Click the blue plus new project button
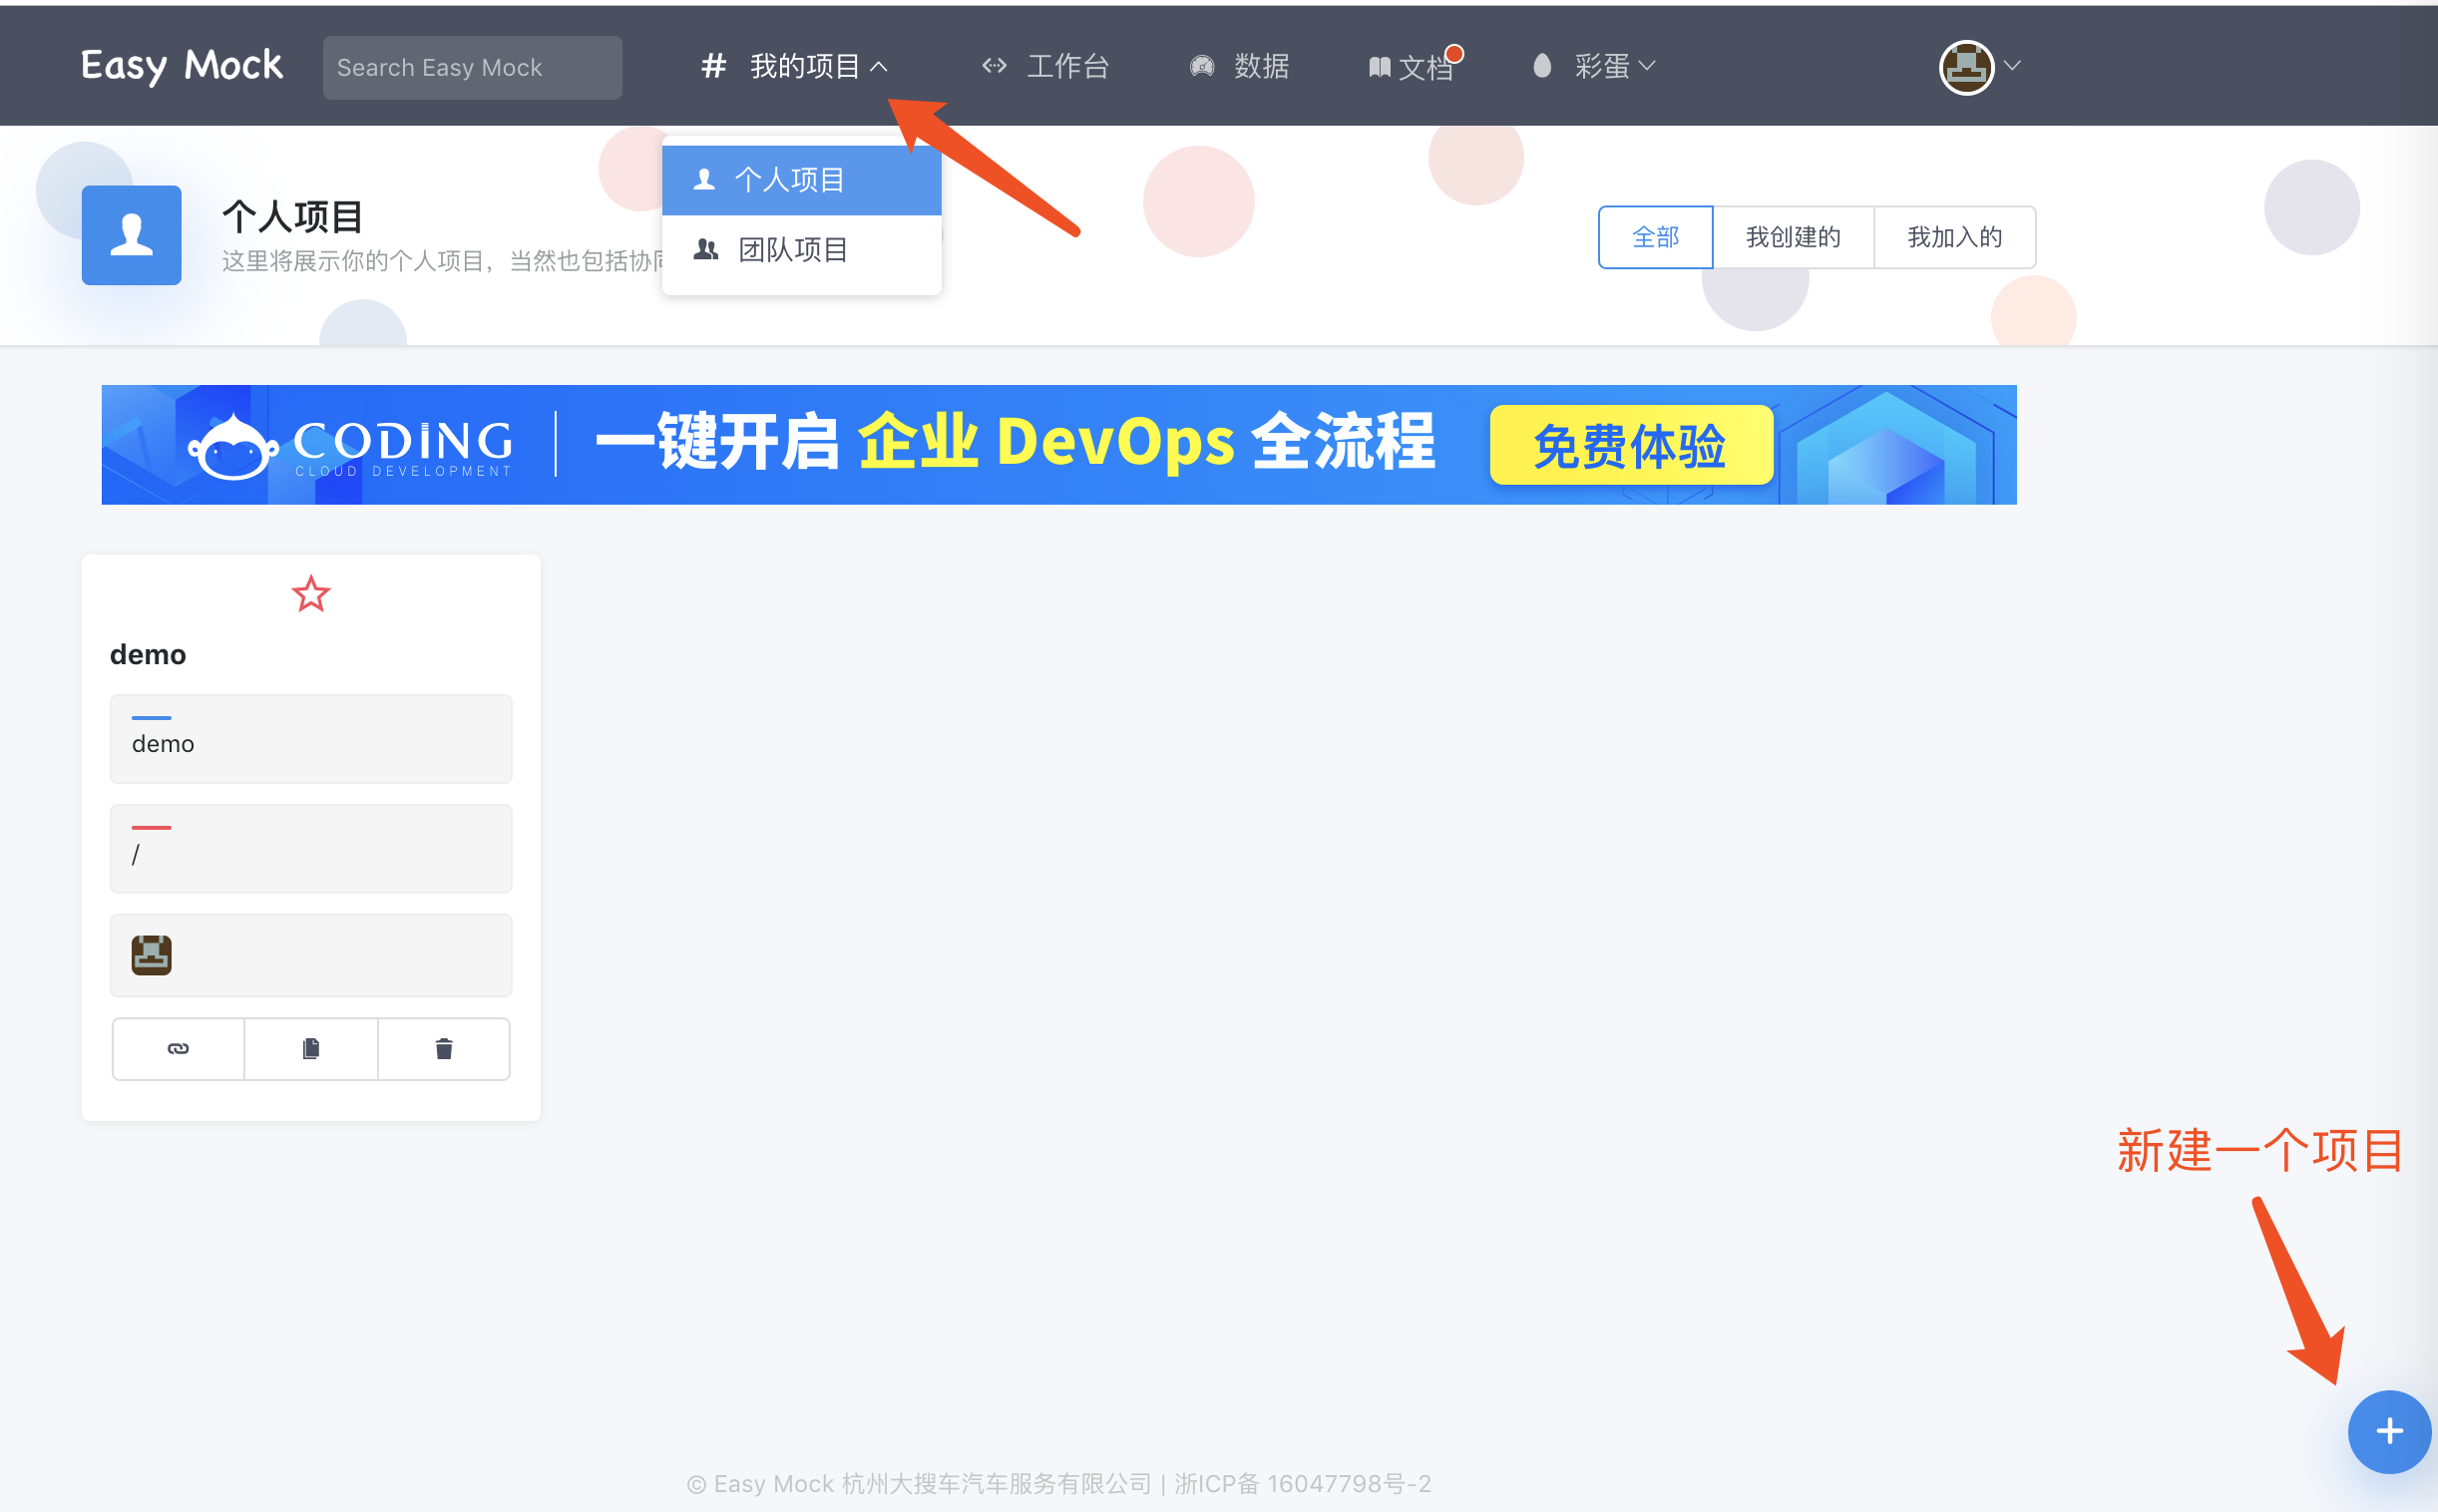This screenshot has height=1512, width=2438. coord(2388,1431)
